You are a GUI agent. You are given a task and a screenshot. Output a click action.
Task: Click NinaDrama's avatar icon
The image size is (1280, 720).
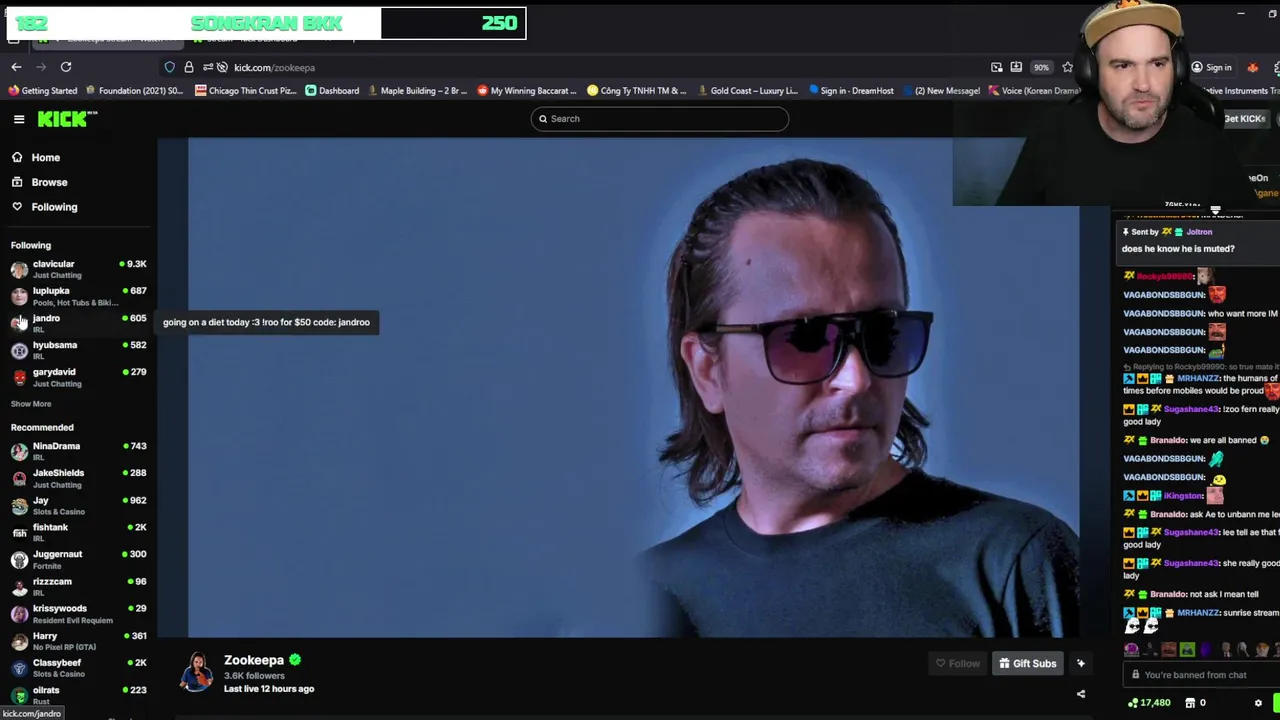[19, 451]
